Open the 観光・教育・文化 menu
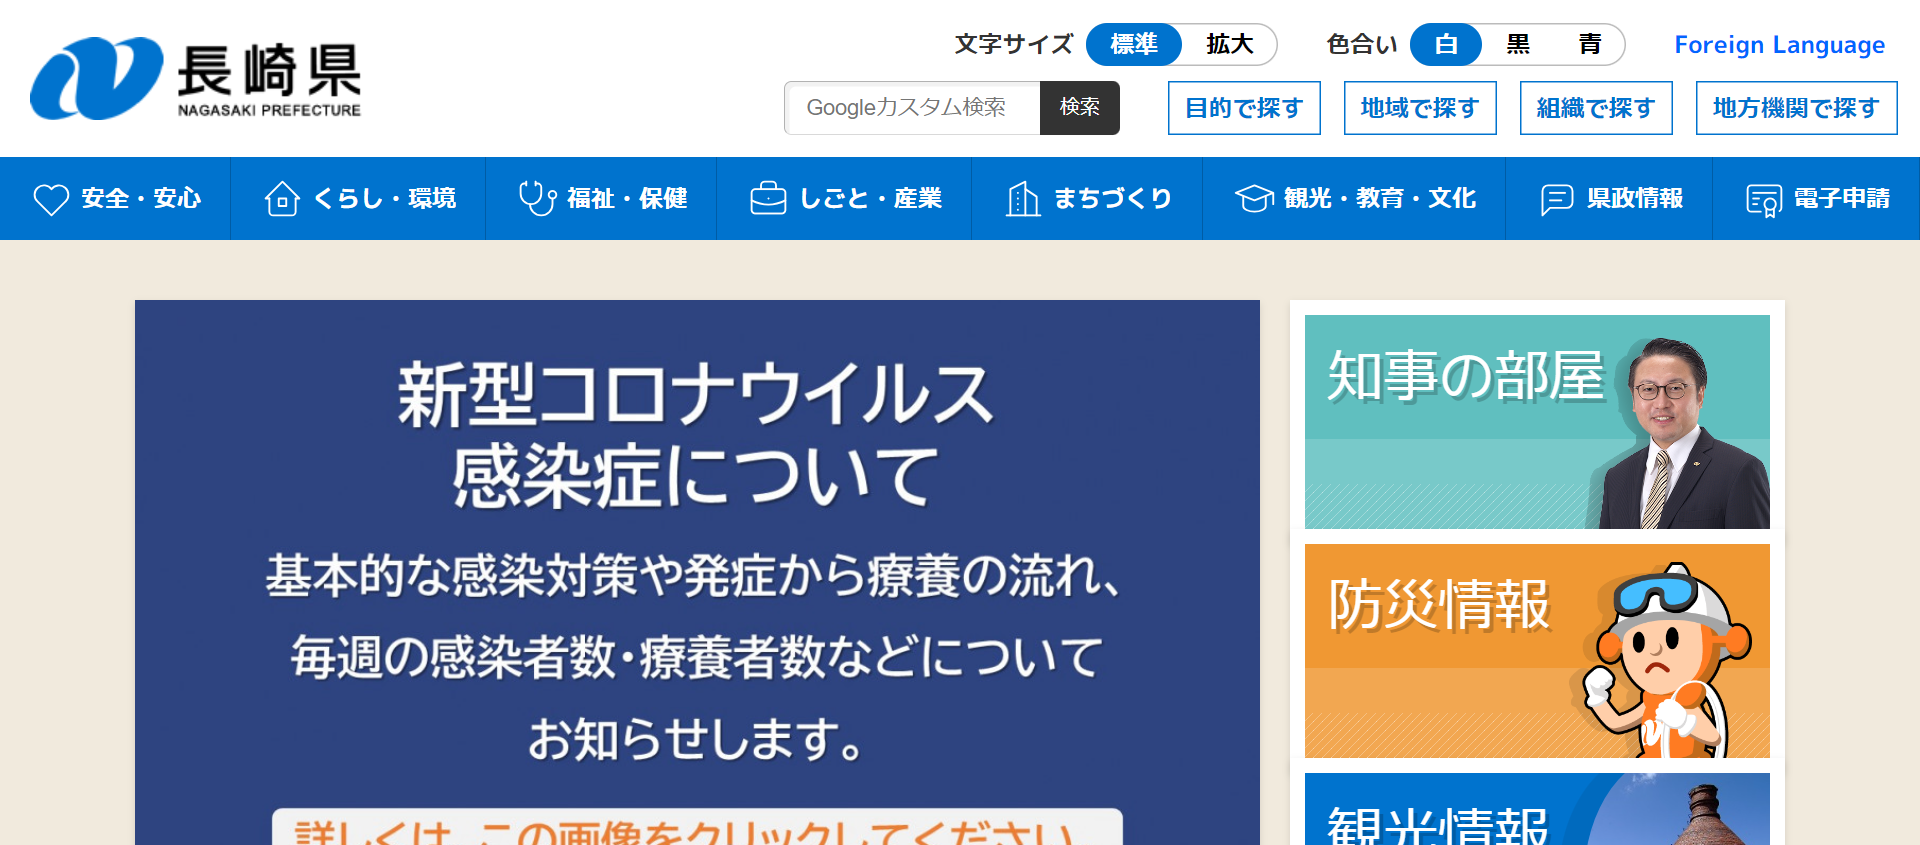 (x=1354, y=198)
